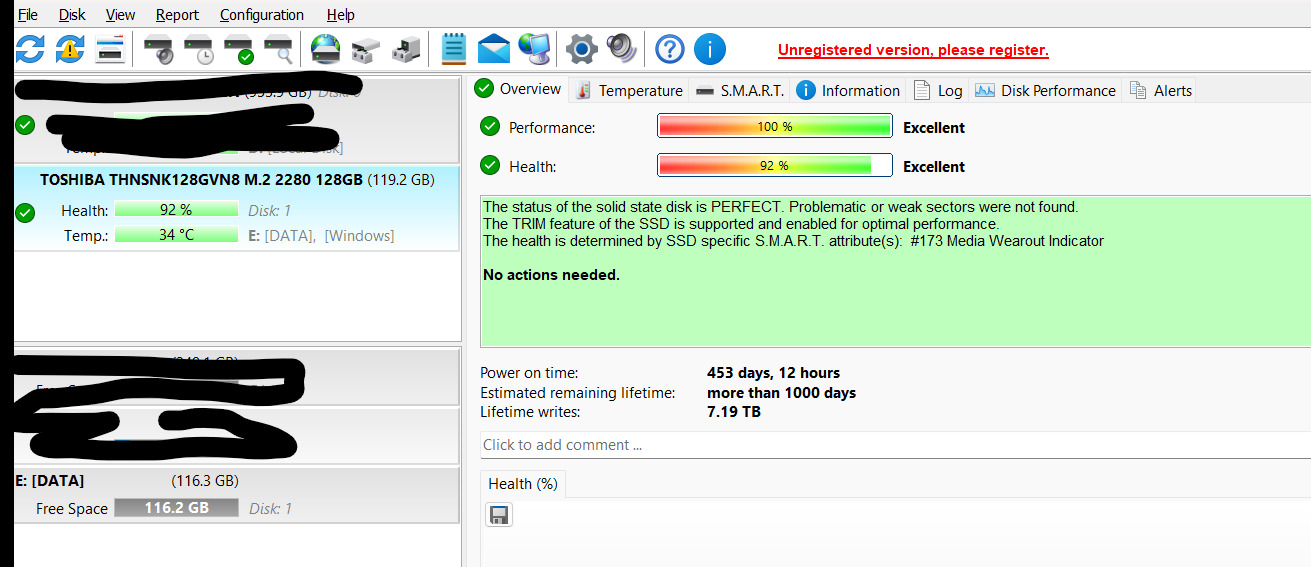This screenshot has width=1311, height=567.
Task: Switch to the Alerts tab
Action: click(x=1160, y=90)
